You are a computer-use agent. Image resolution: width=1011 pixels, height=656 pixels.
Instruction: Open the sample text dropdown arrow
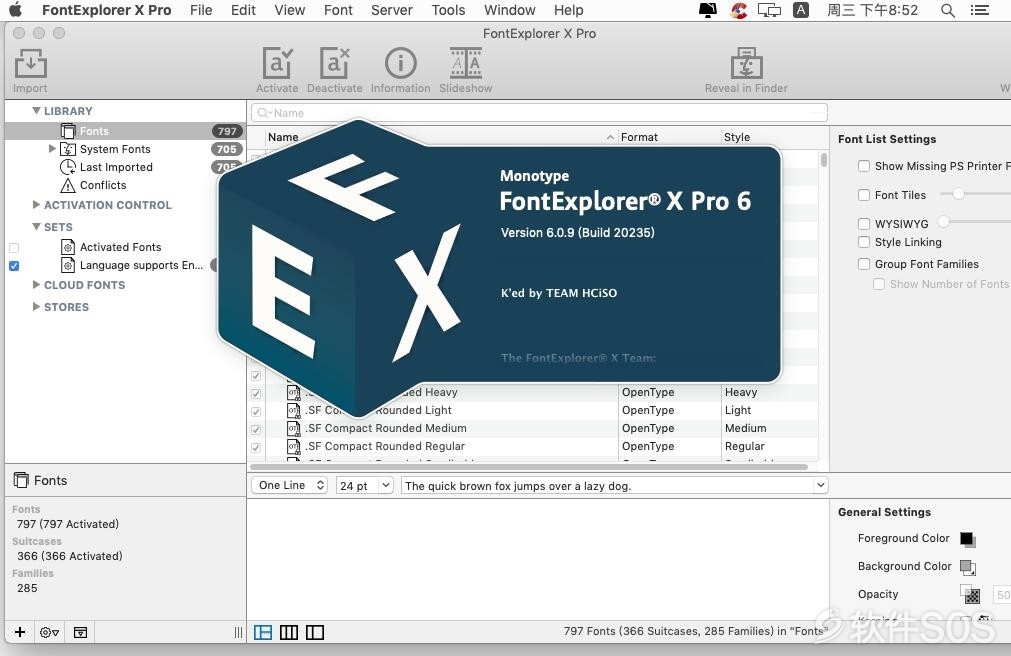pos(820,485)
